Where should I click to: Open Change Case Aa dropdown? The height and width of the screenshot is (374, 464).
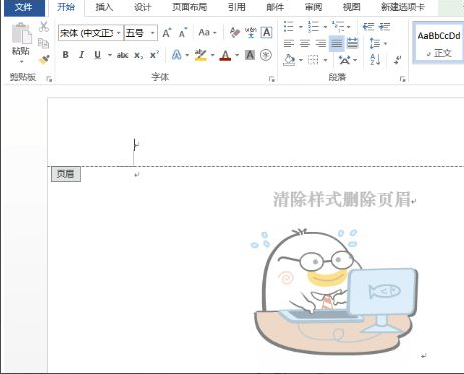coord(207,33)
